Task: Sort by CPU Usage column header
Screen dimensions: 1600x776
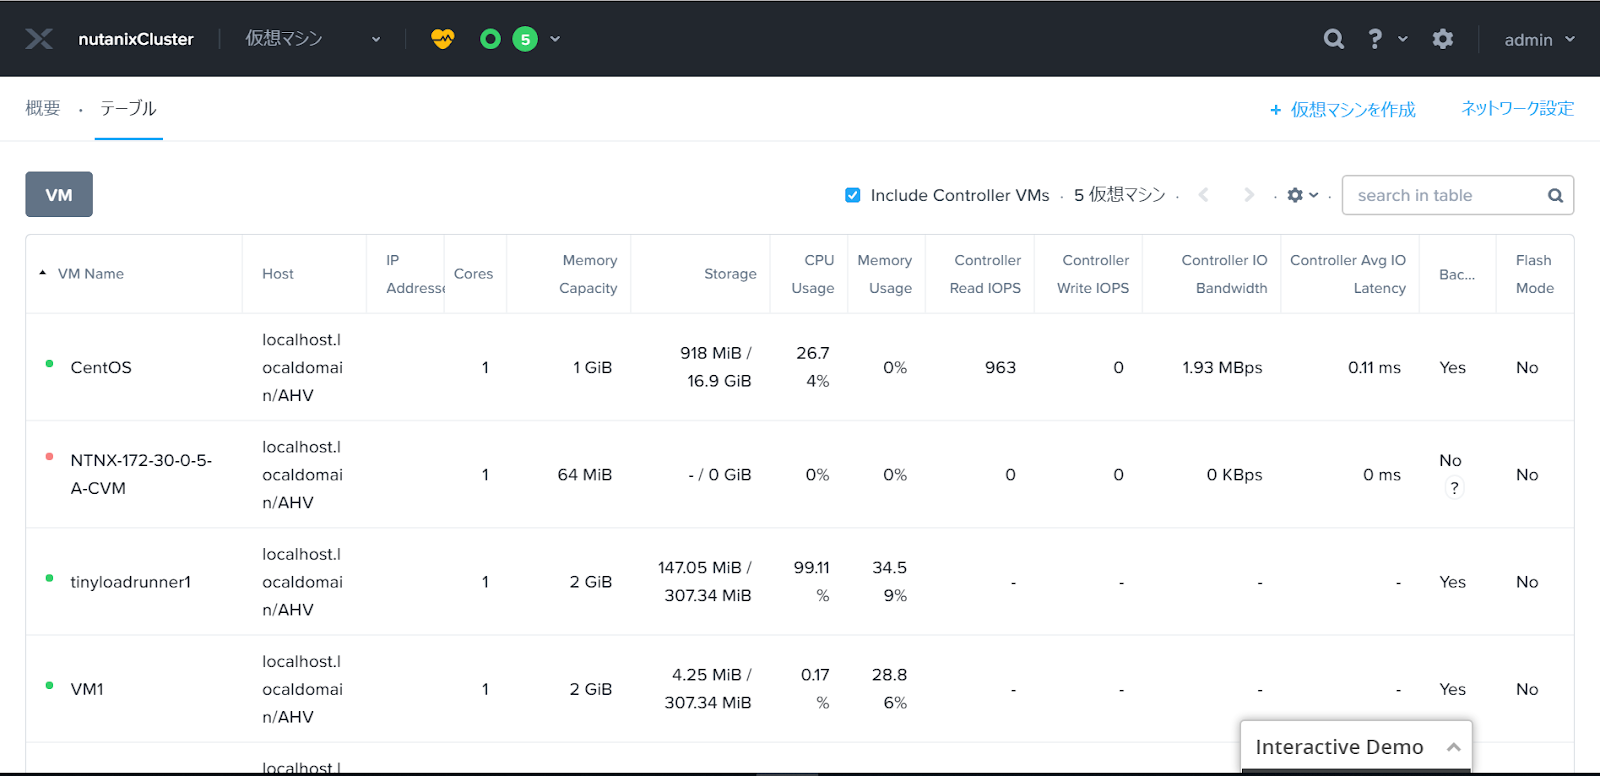Action: pos(813,274)
